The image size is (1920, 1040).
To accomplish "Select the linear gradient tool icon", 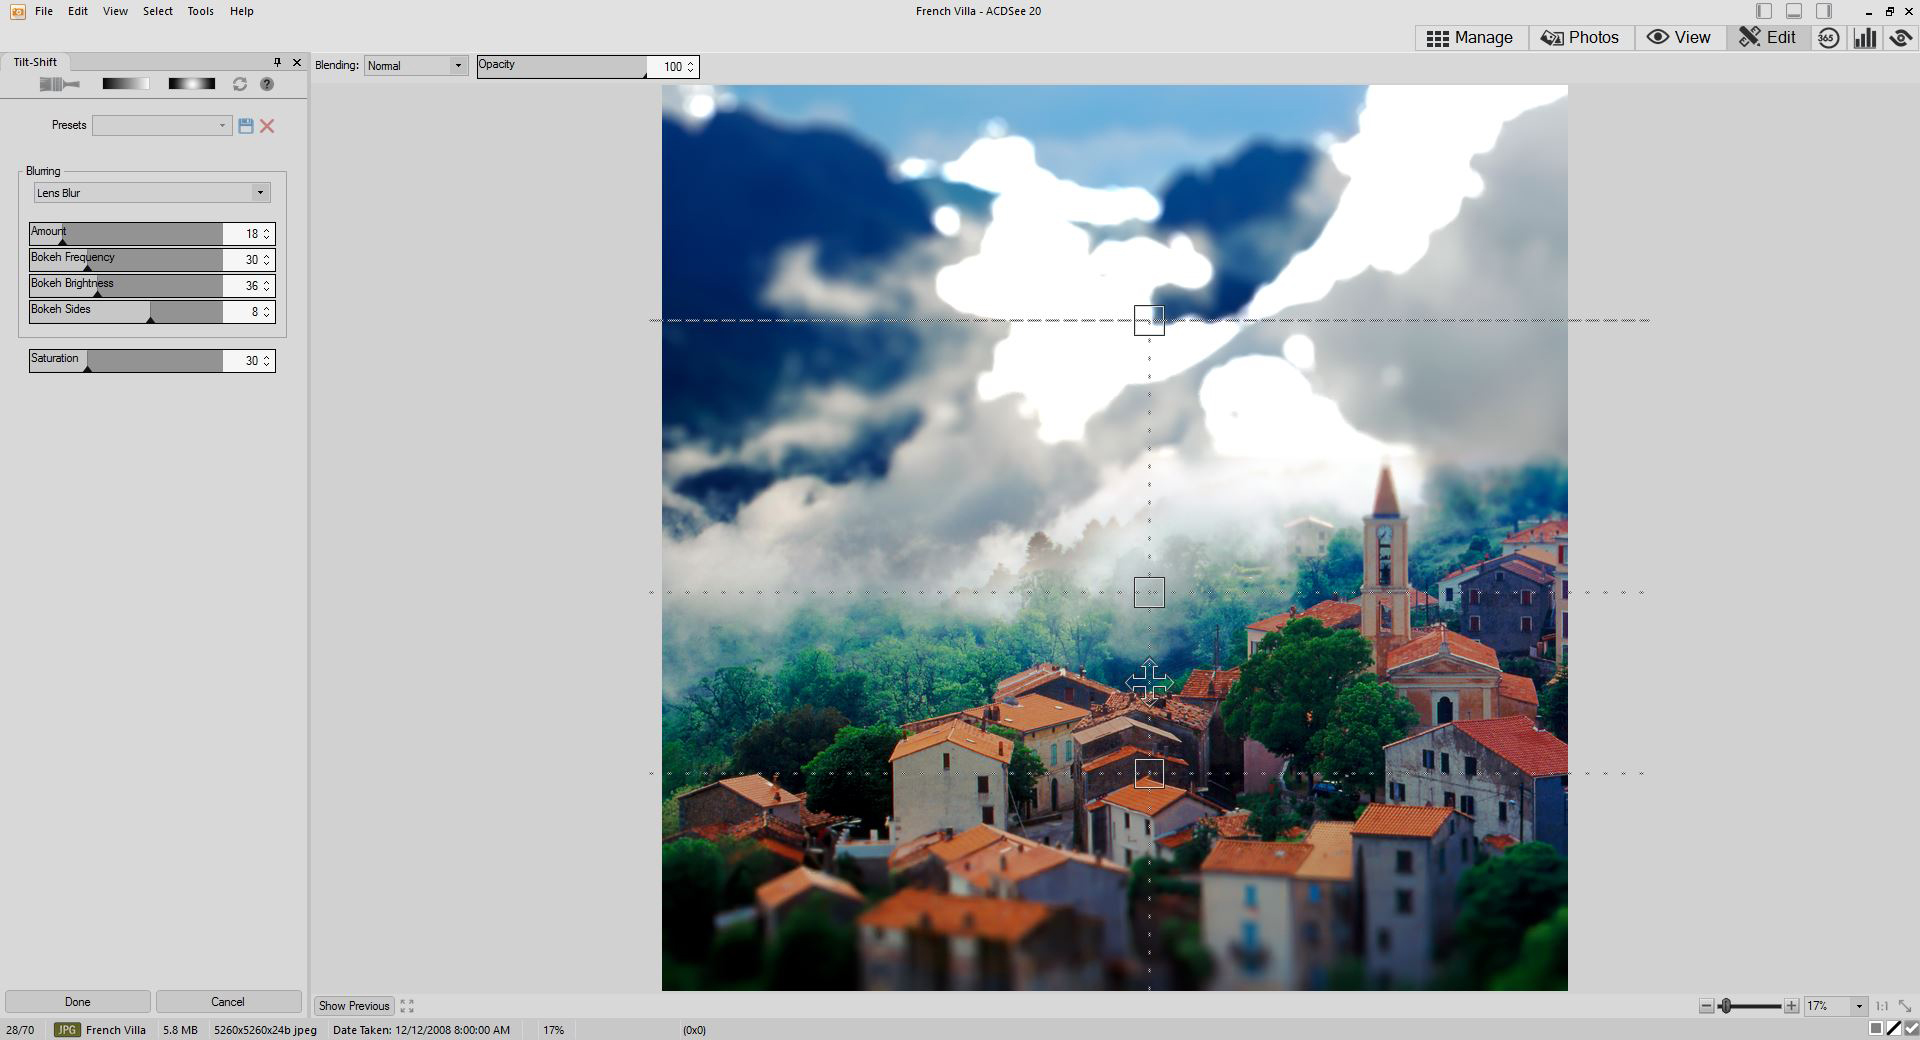I will click(x=125, y=84).
